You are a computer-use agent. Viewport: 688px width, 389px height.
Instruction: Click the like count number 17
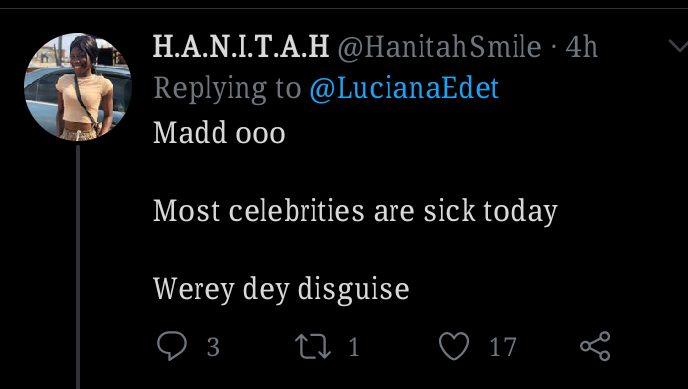pos(503,347)
